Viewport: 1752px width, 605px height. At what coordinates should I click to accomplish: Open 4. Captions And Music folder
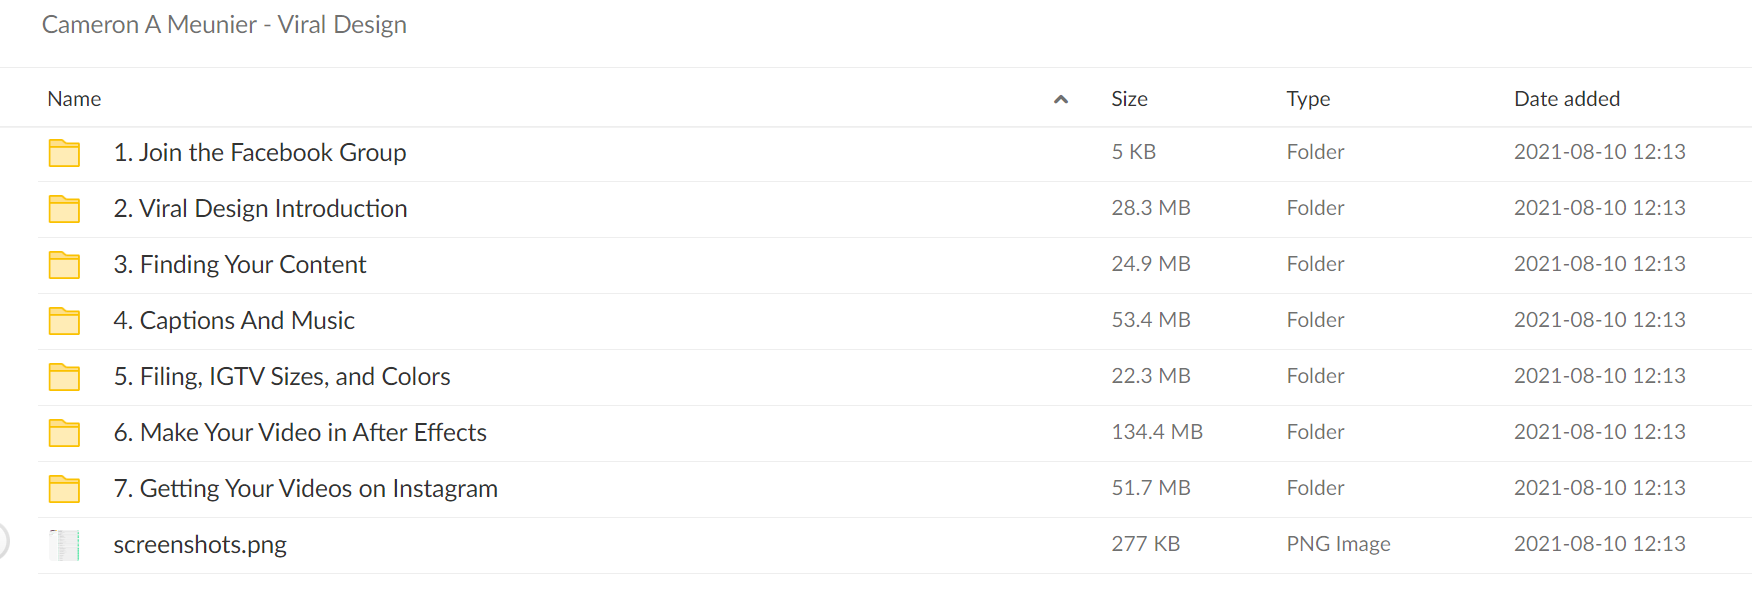(x=234, y=321)
